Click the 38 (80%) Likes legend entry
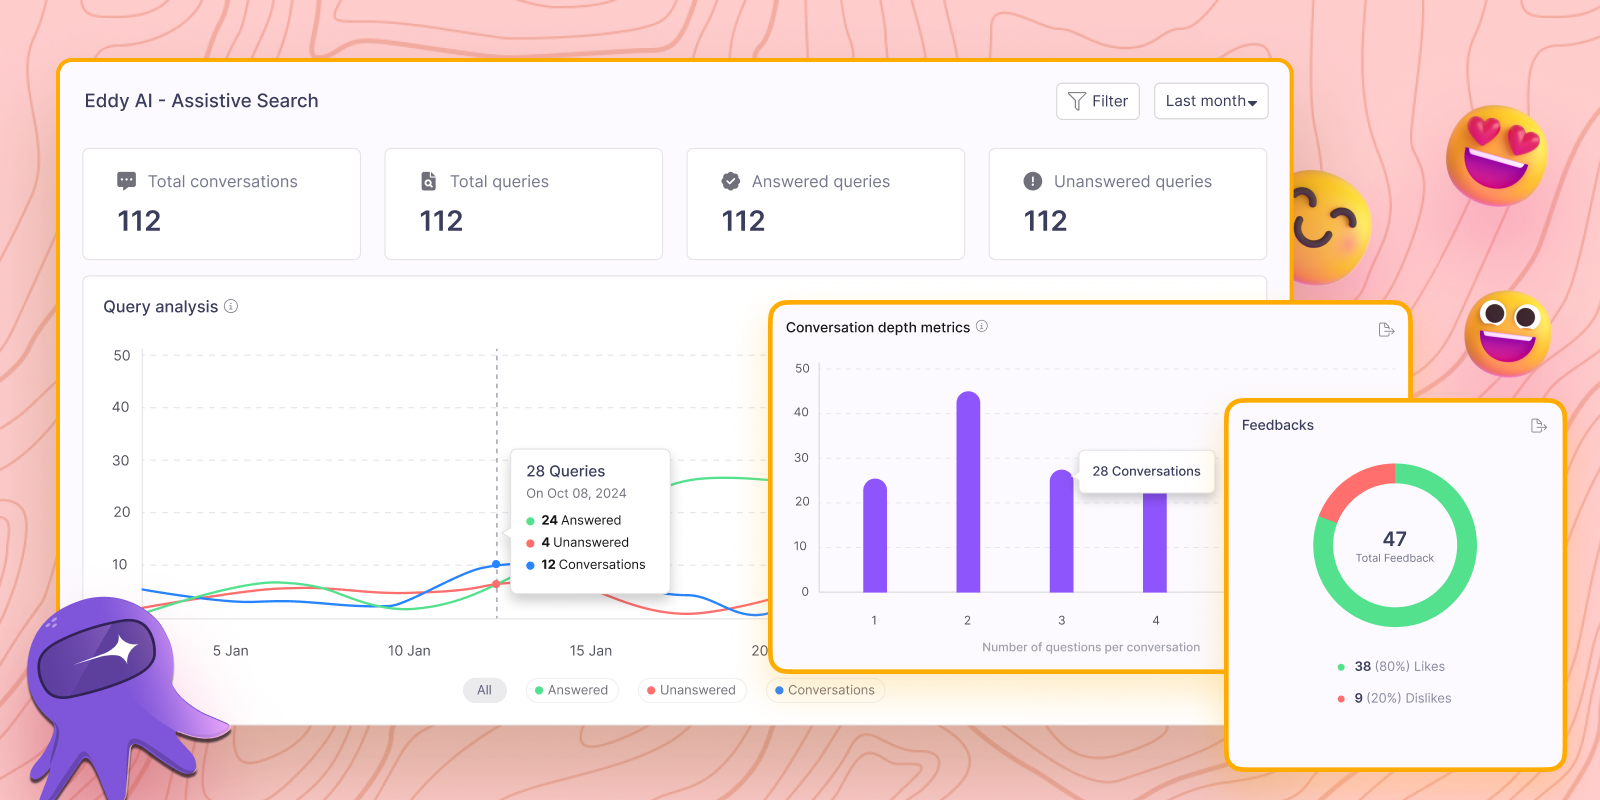 tap(1392, 666)
